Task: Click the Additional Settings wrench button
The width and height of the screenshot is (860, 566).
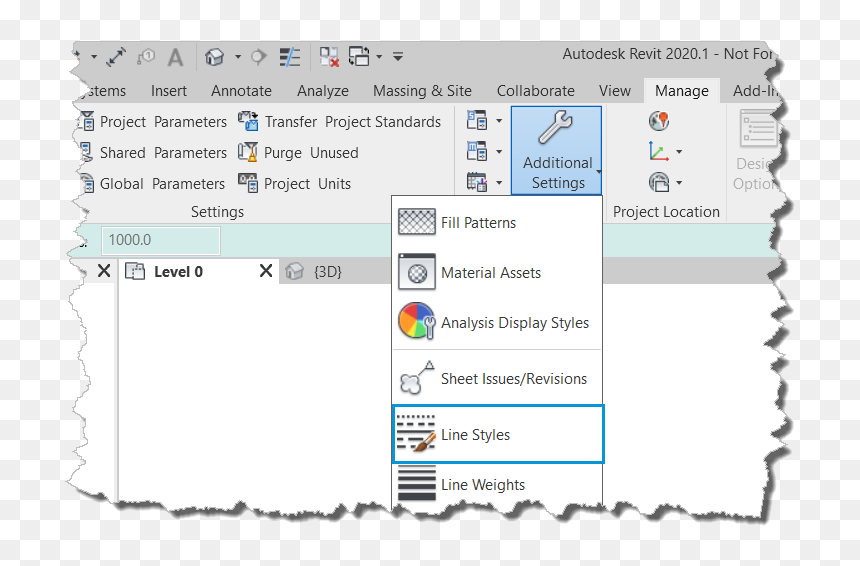Action: 557,150
